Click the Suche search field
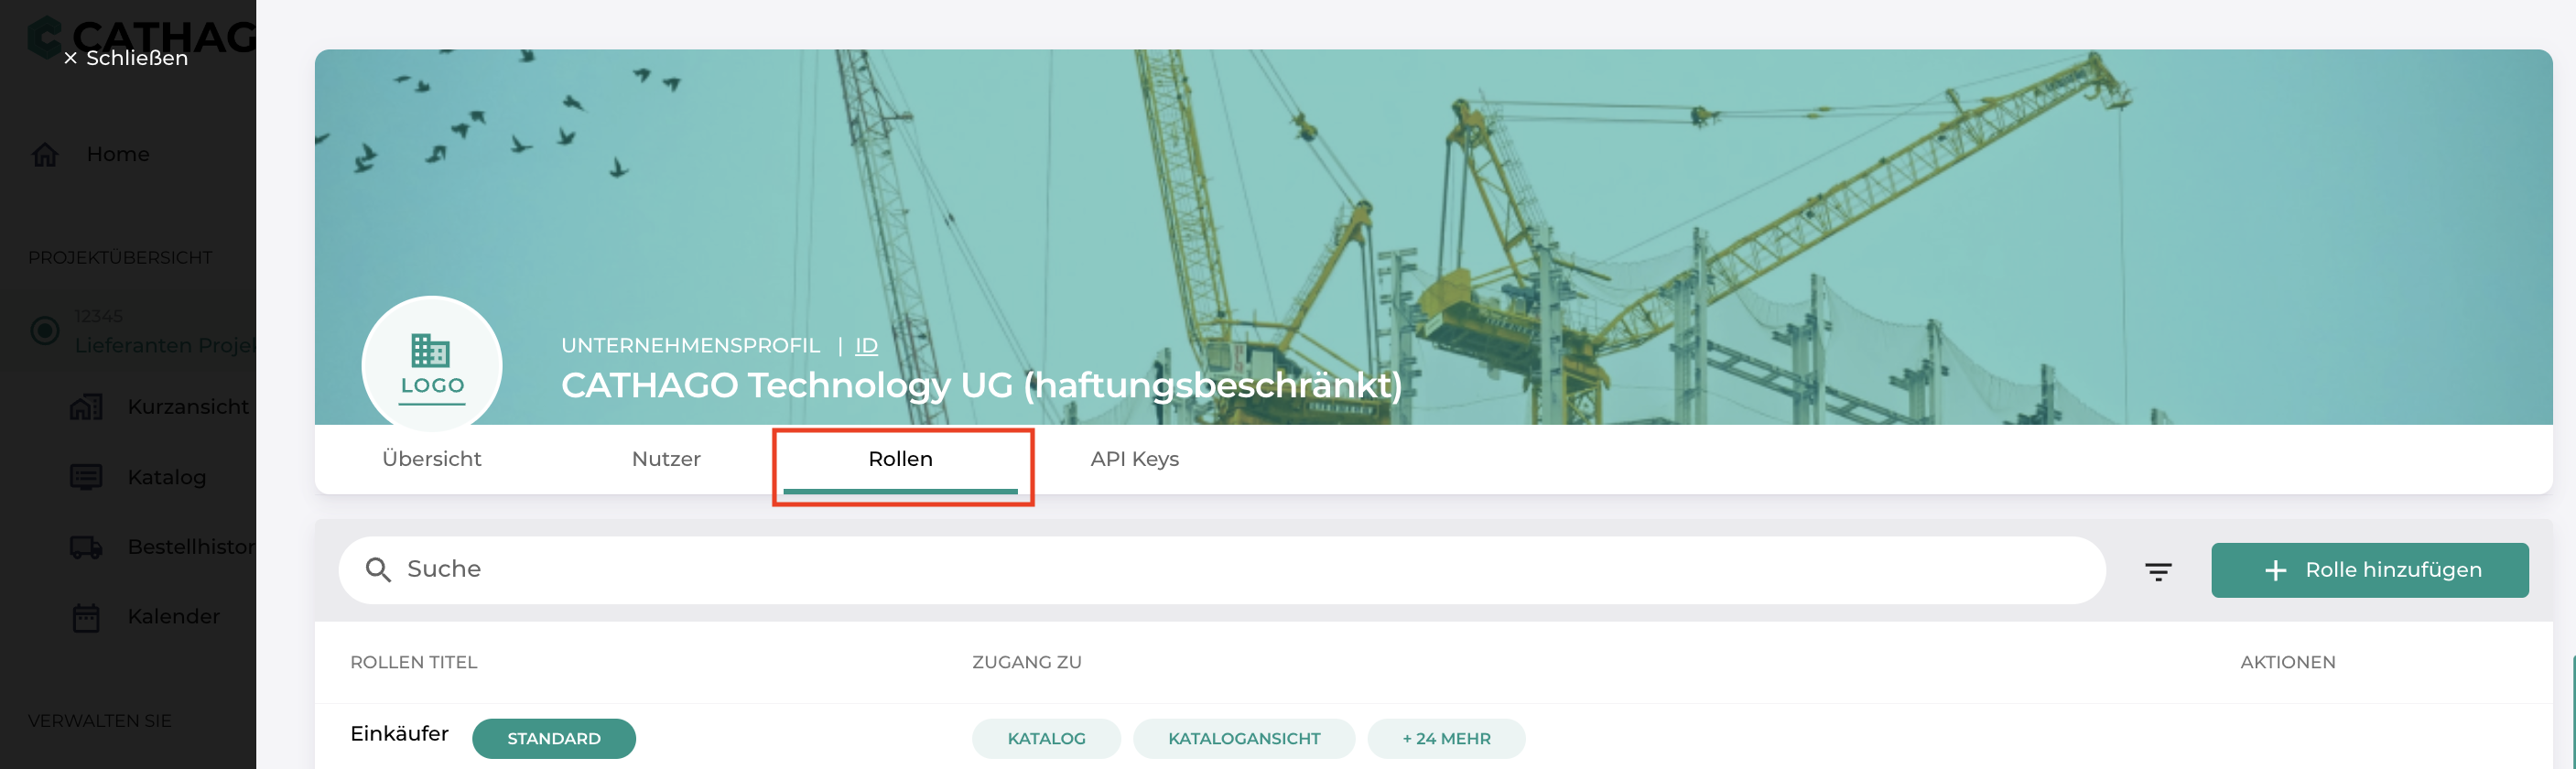Screen dimensions: 2576x769 1222,570
